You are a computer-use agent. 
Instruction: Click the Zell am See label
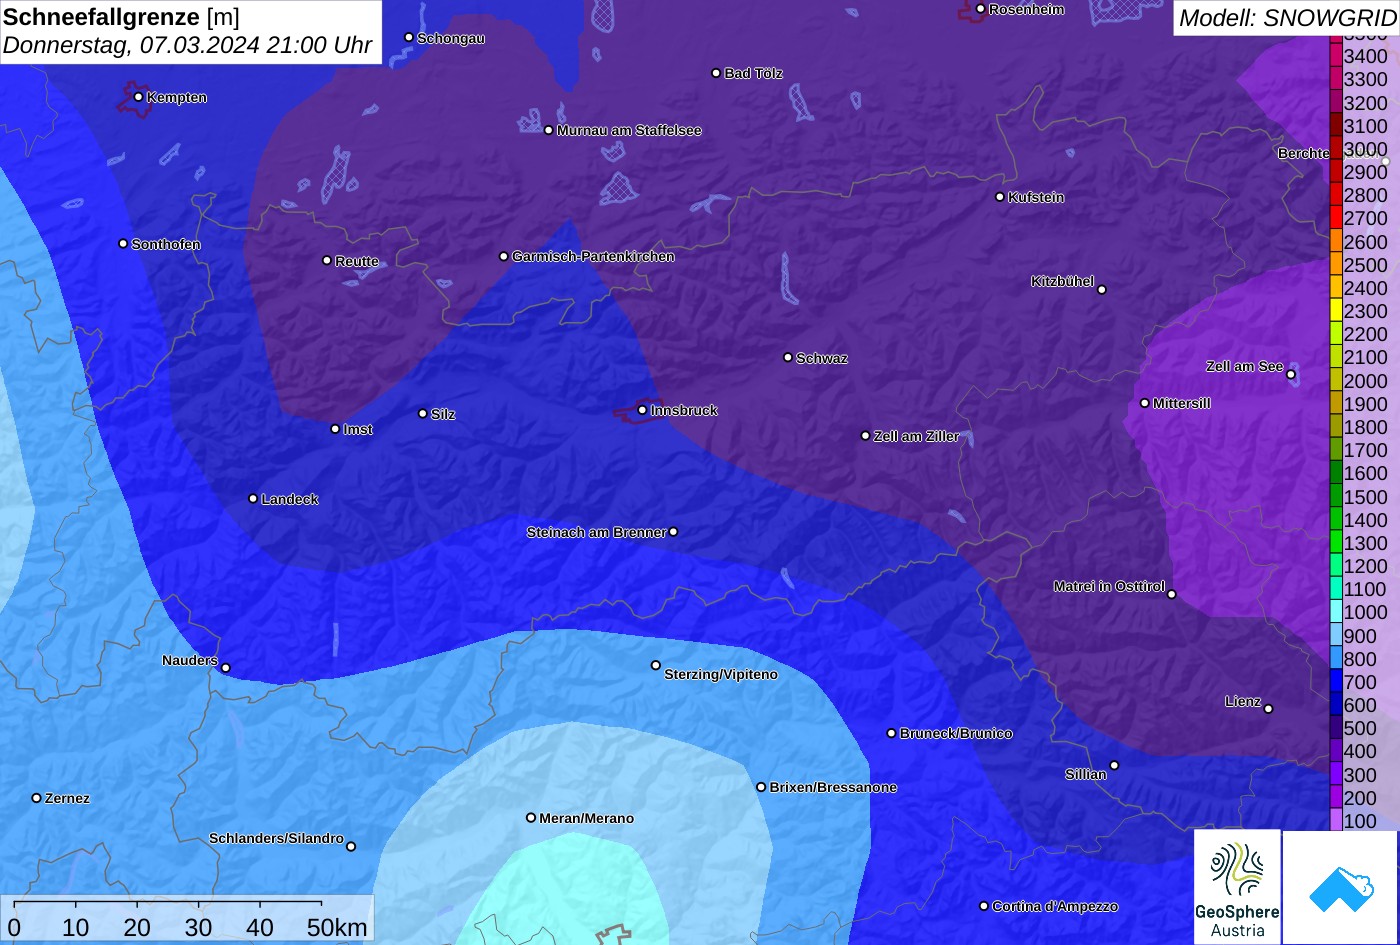tap(1245, 366)
